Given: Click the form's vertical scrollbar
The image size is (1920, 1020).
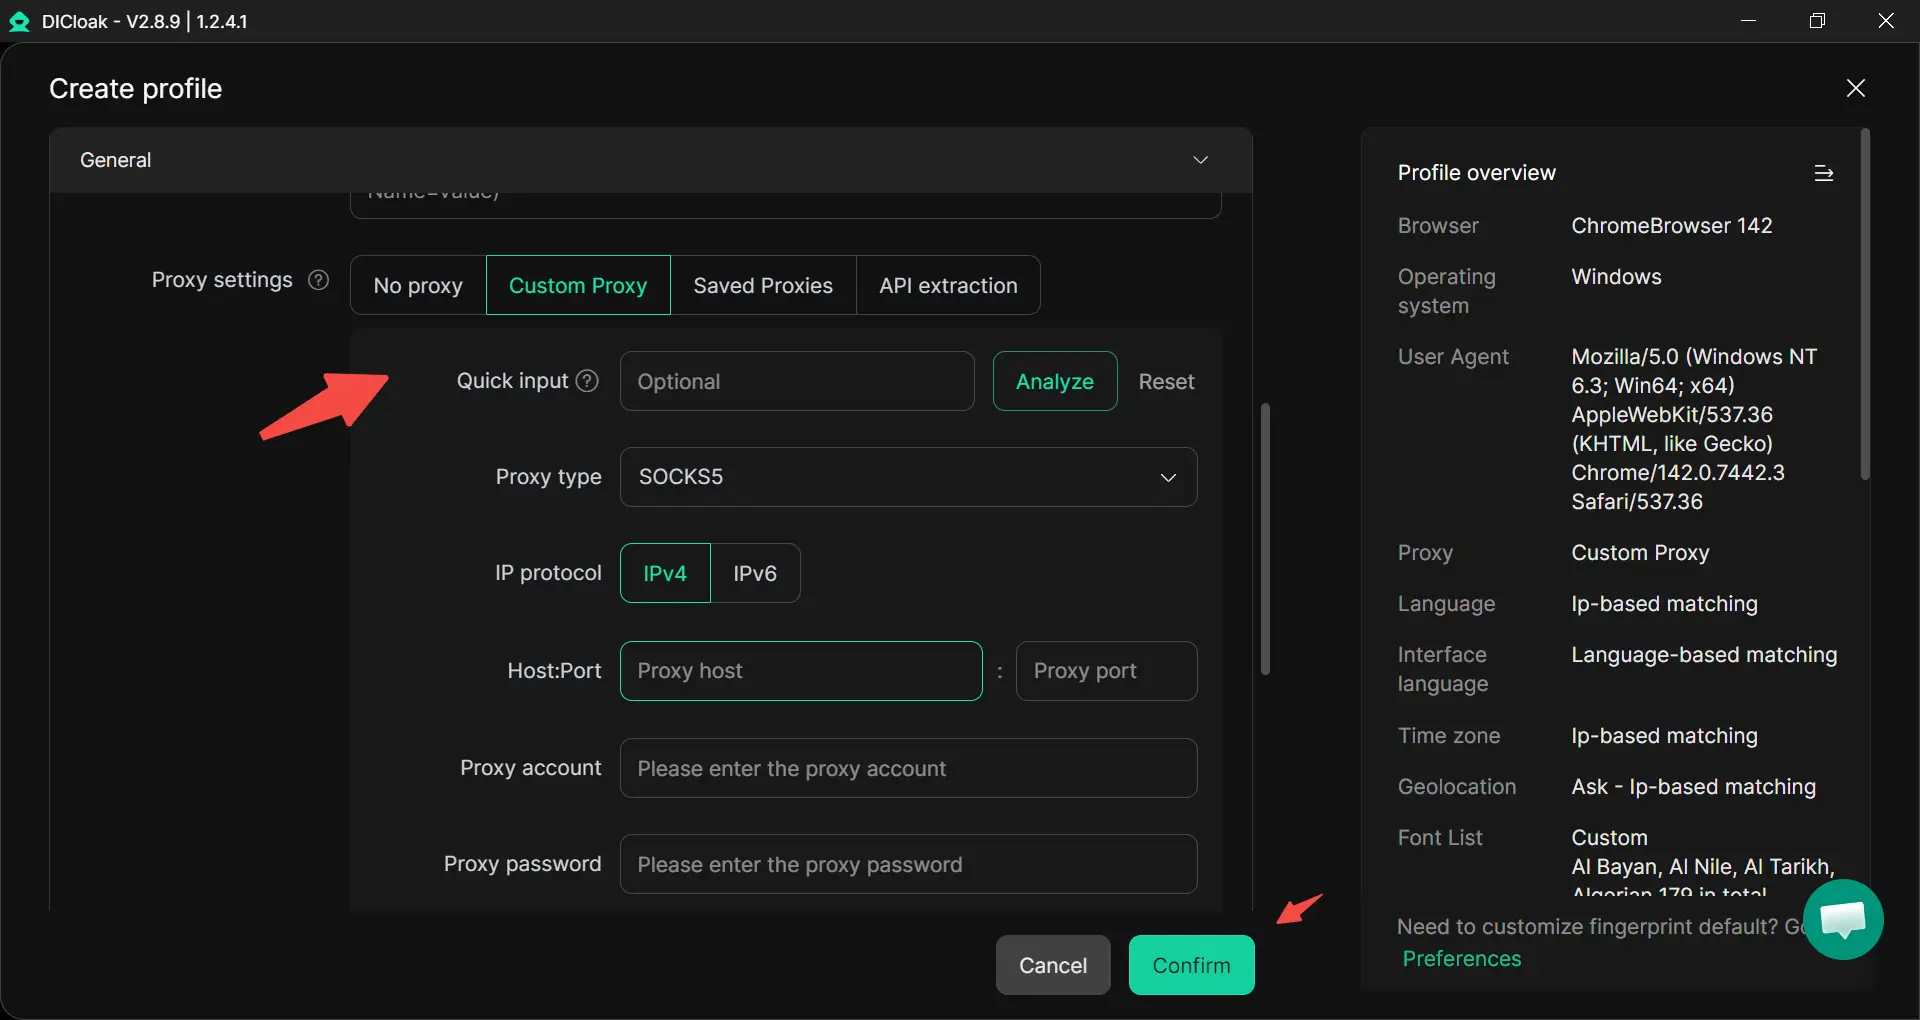Looking at the screenshot, I should 1265,540.
